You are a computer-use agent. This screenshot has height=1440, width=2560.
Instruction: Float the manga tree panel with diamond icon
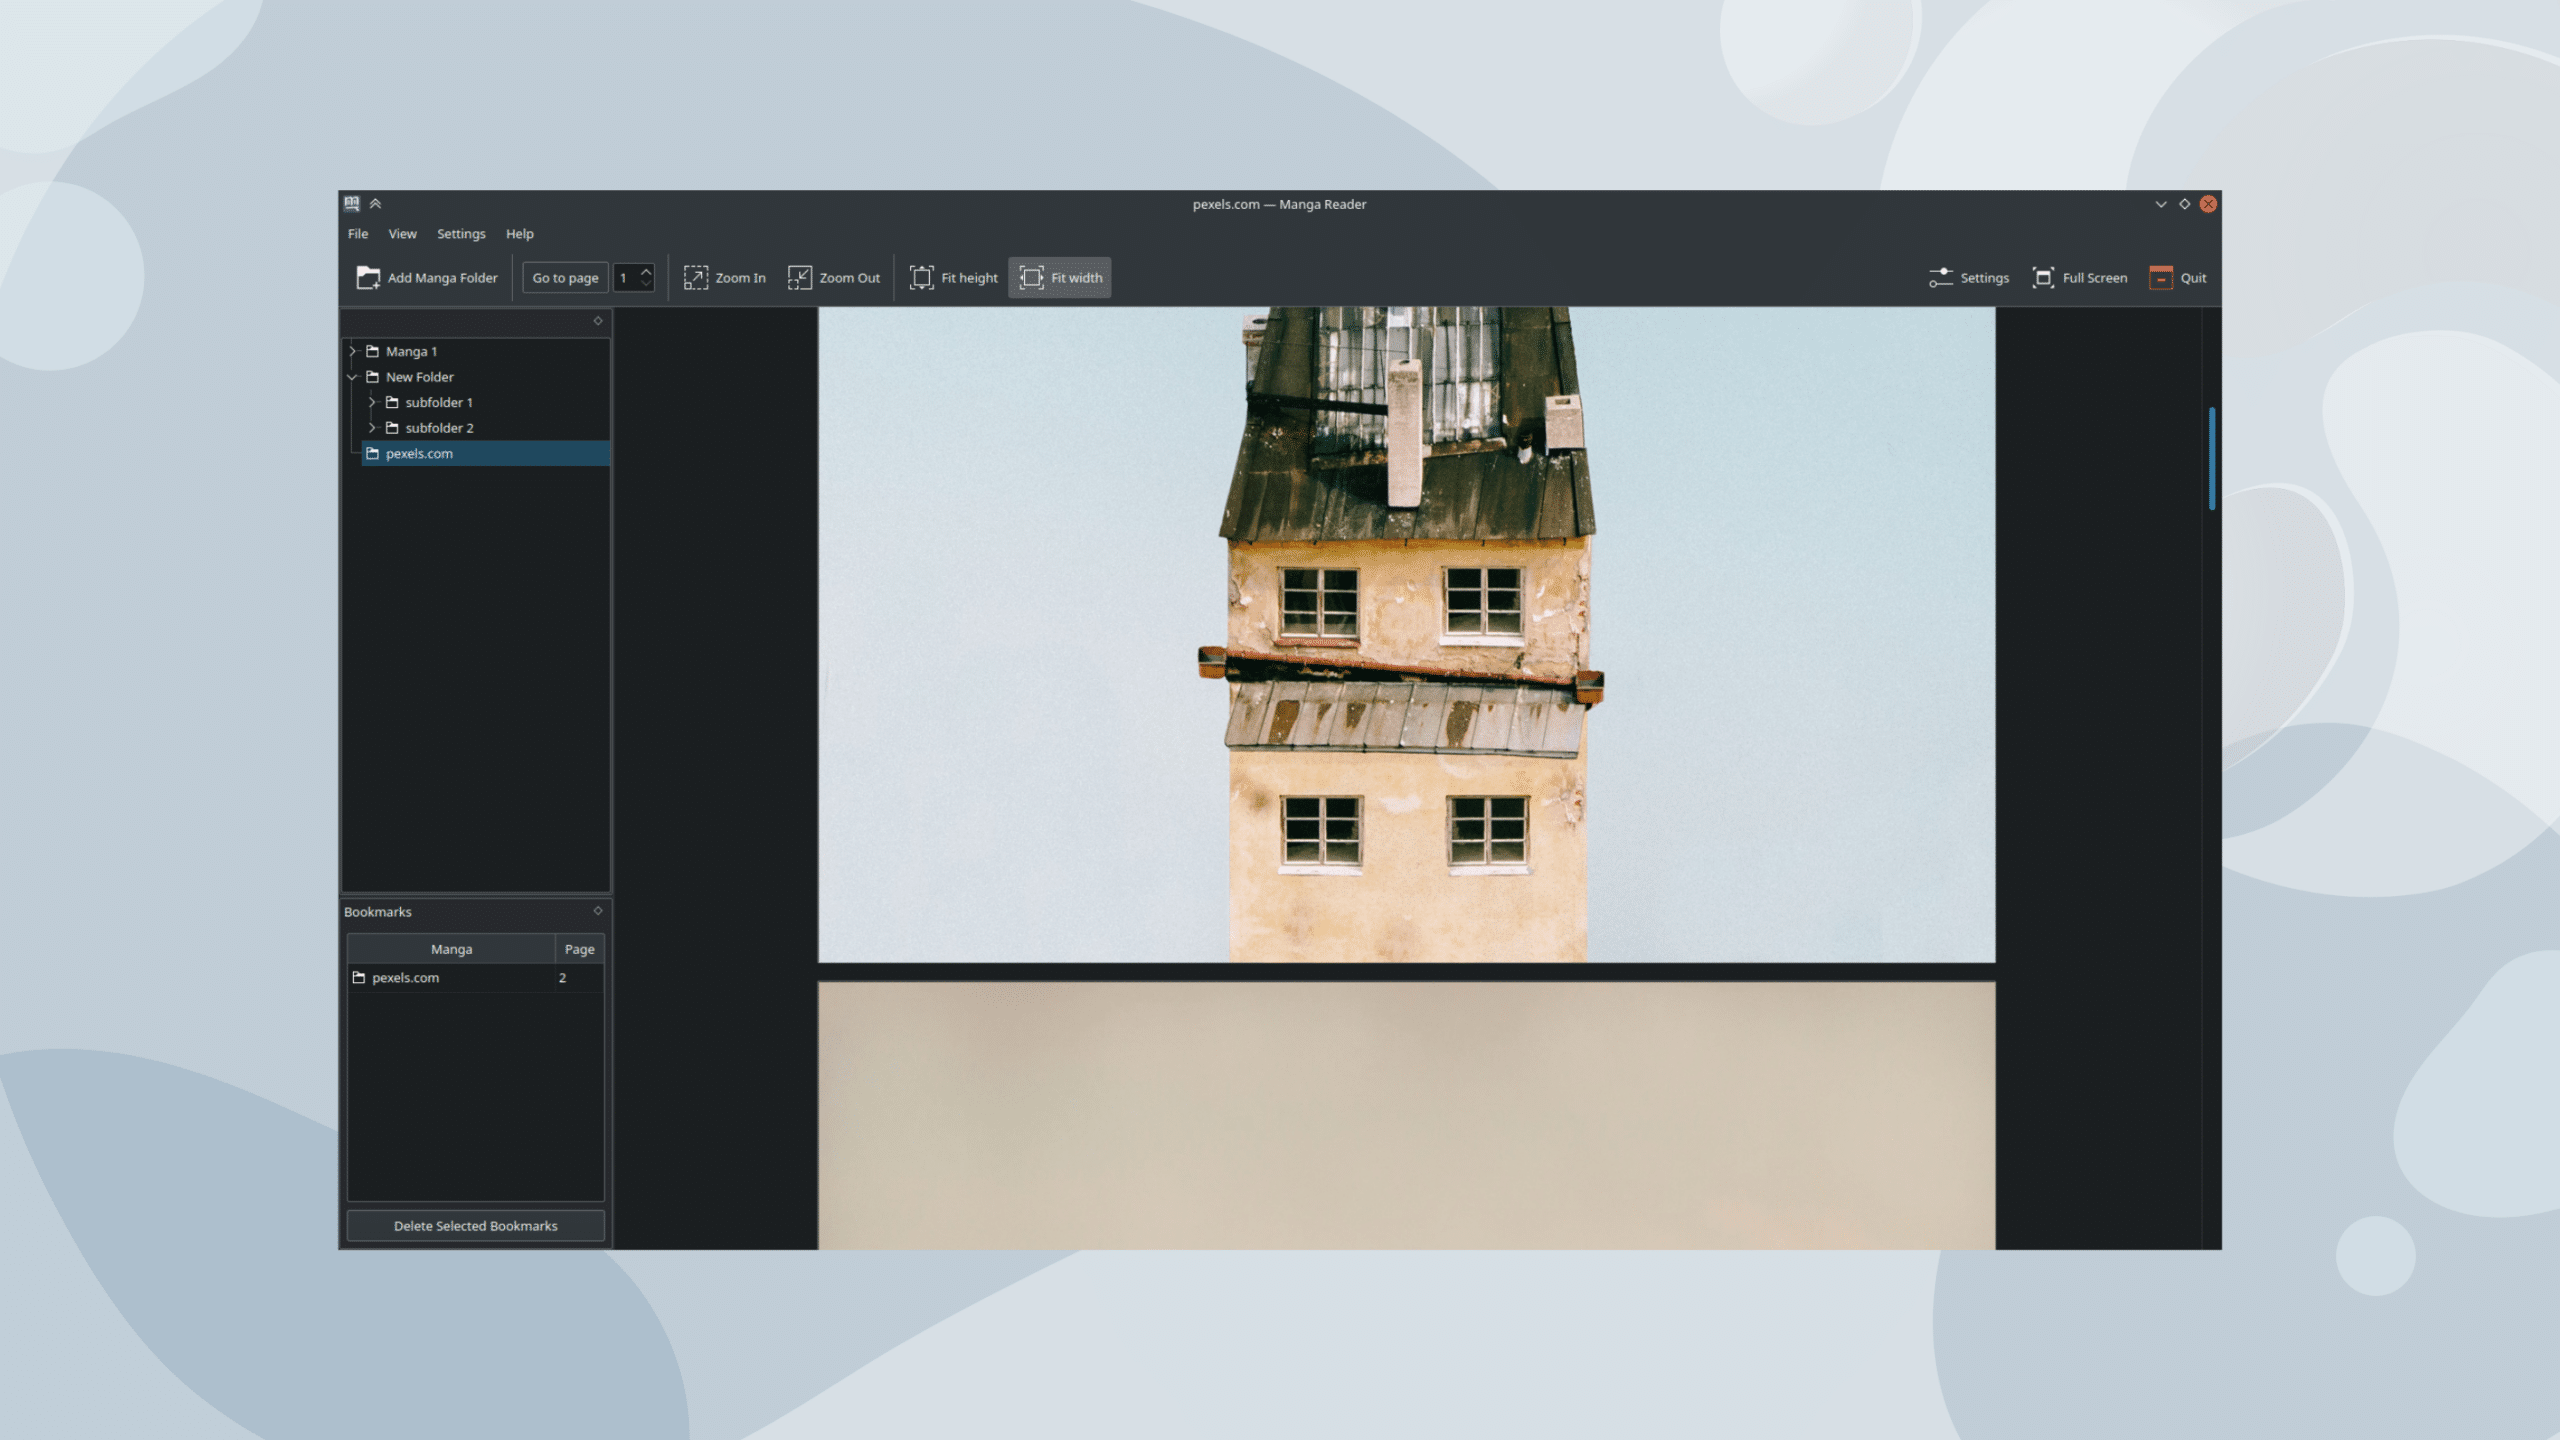tap(598, 321)
